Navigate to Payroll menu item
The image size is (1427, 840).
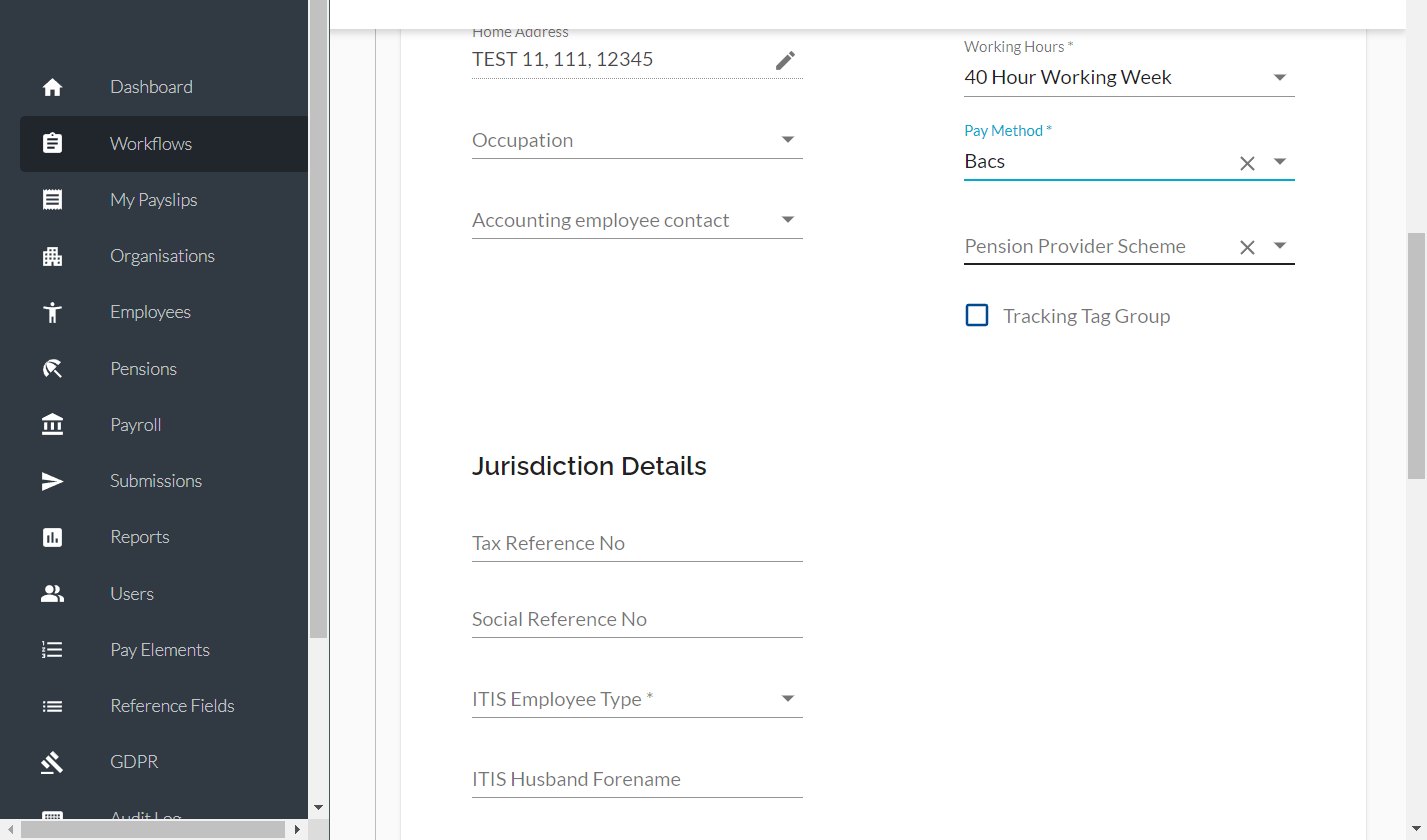[x=164, y=425]
